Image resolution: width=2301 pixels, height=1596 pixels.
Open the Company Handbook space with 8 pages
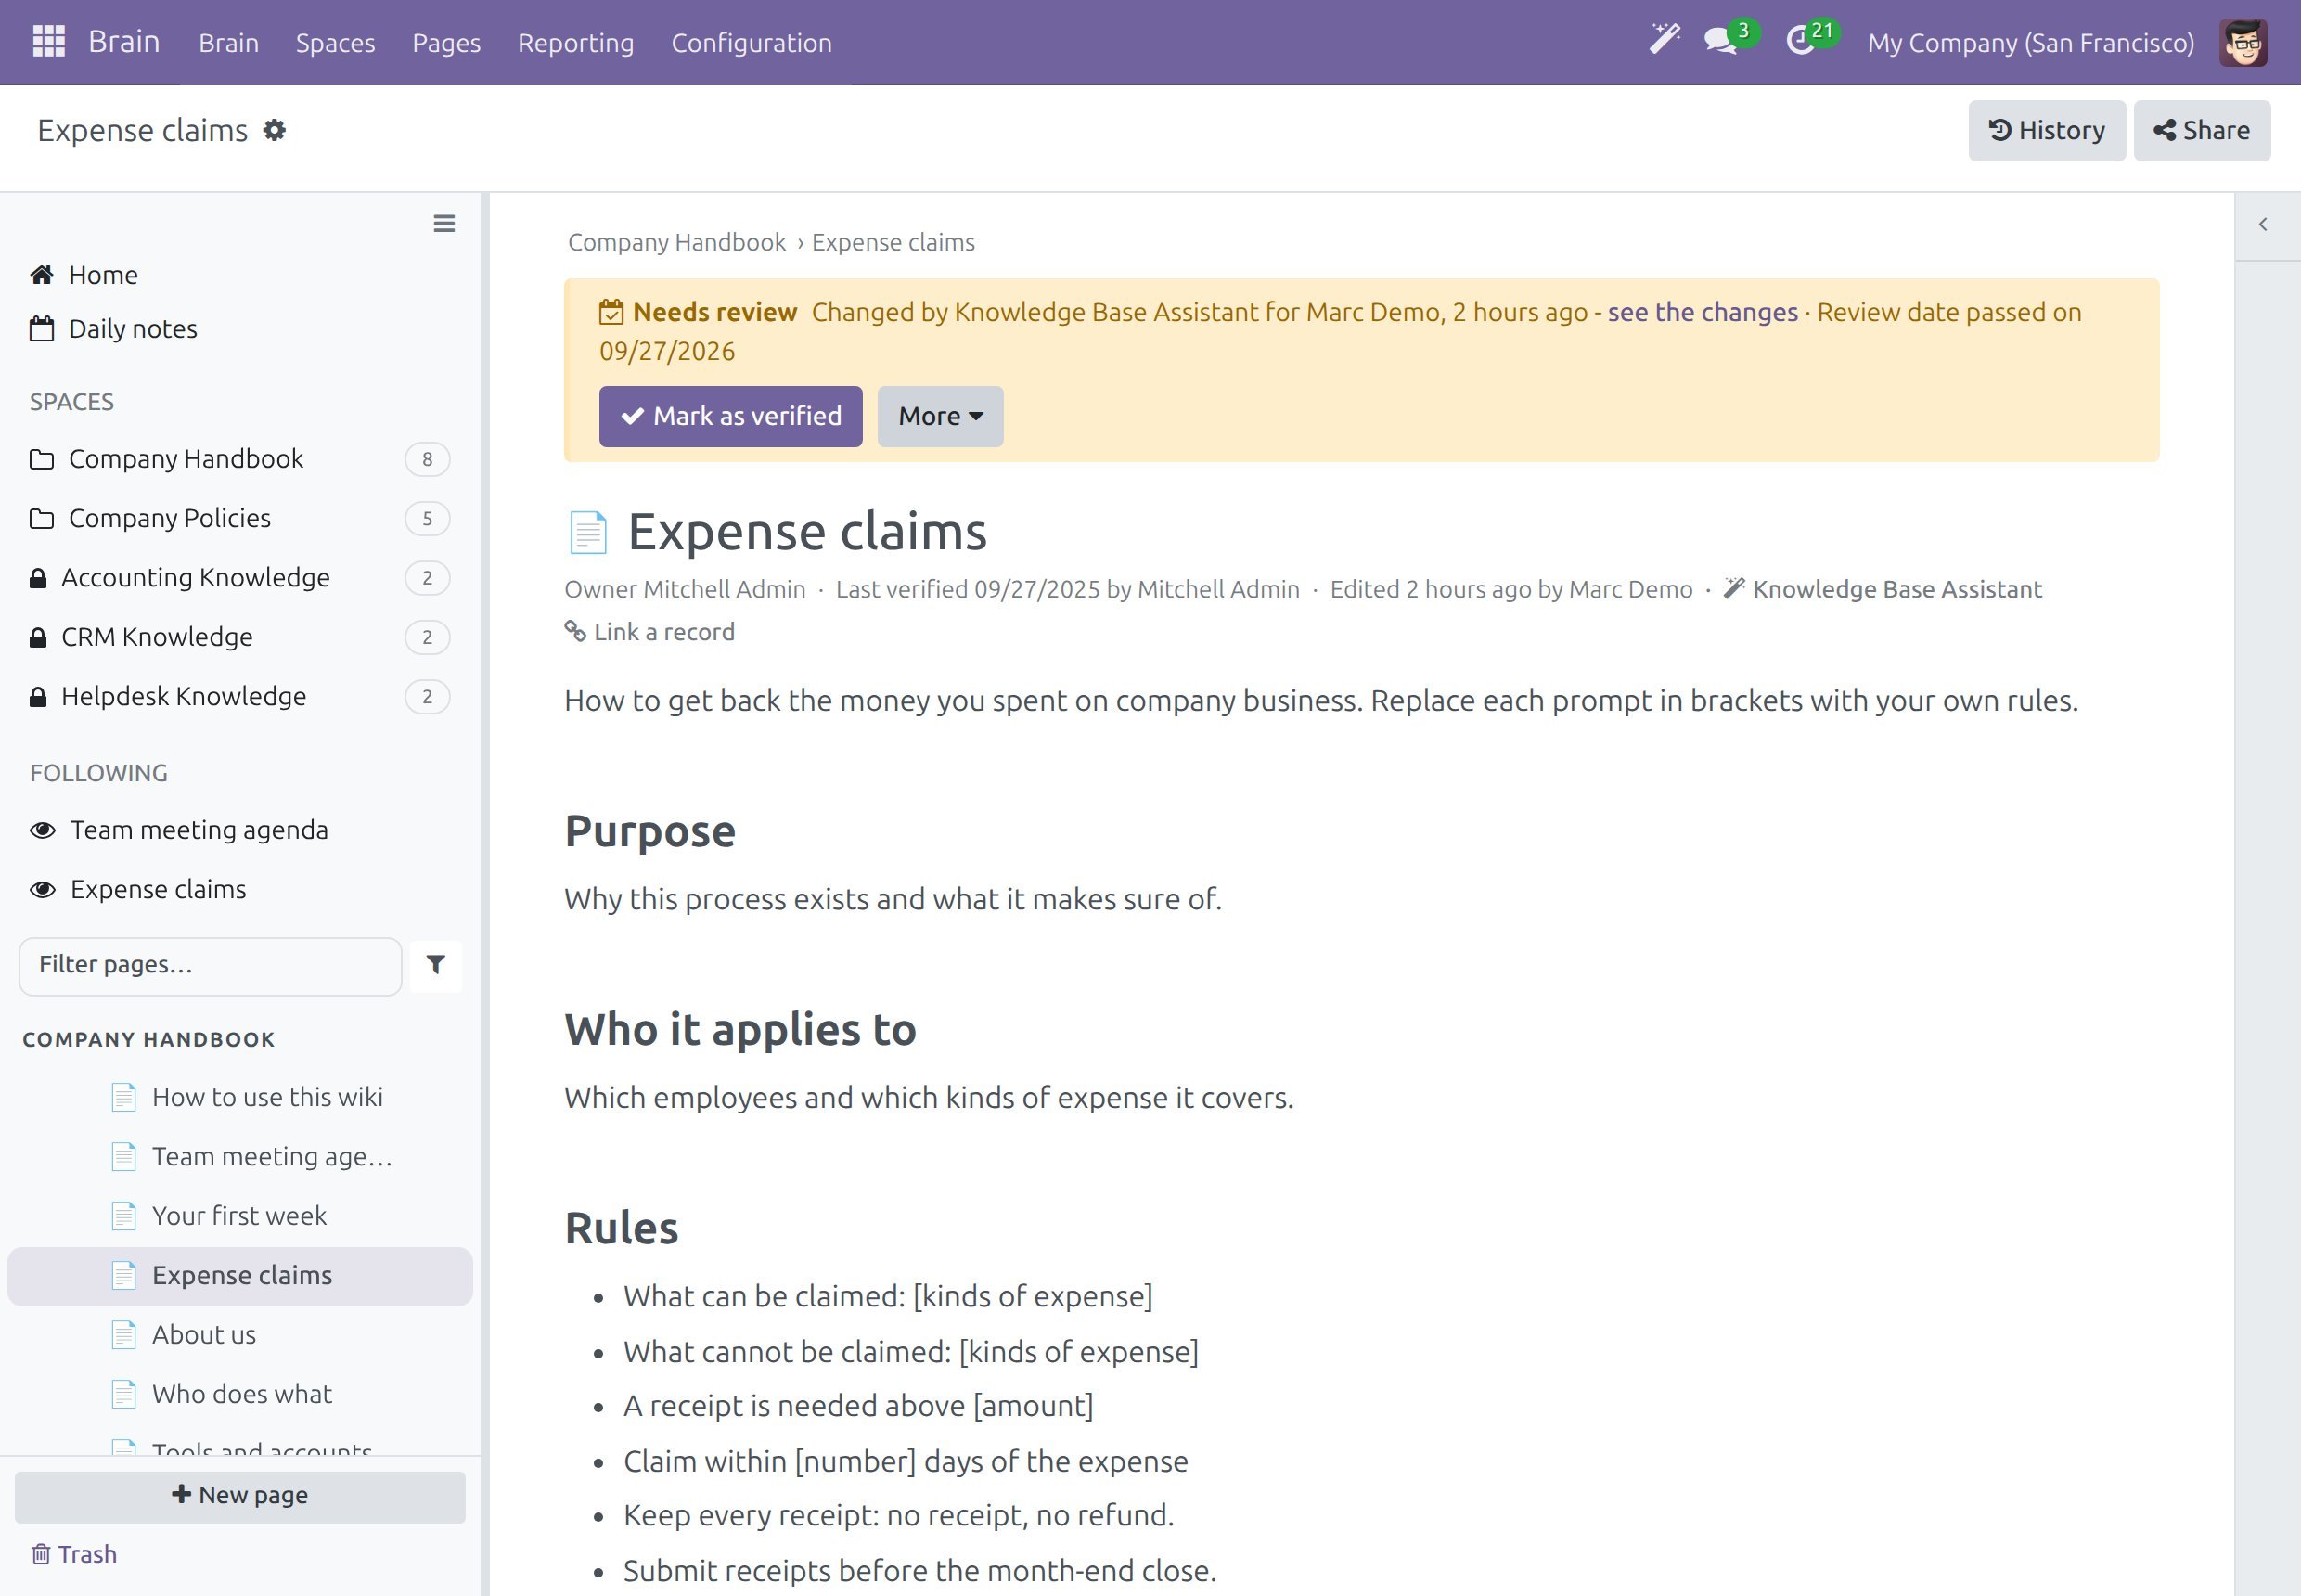(240, 459)
